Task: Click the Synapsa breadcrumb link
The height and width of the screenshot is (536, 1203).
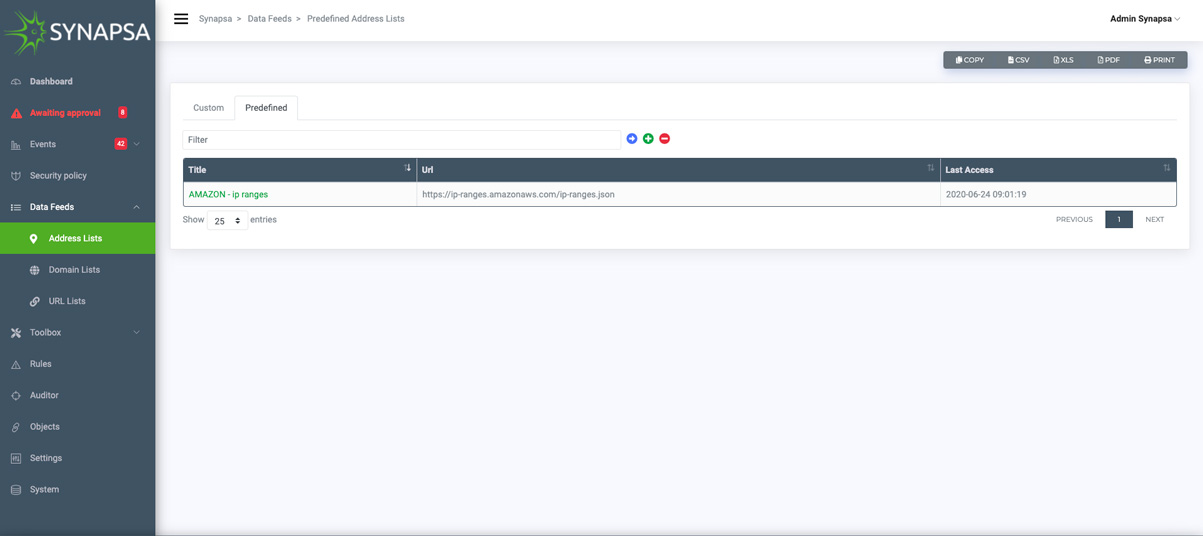Action: pos(215,19)
